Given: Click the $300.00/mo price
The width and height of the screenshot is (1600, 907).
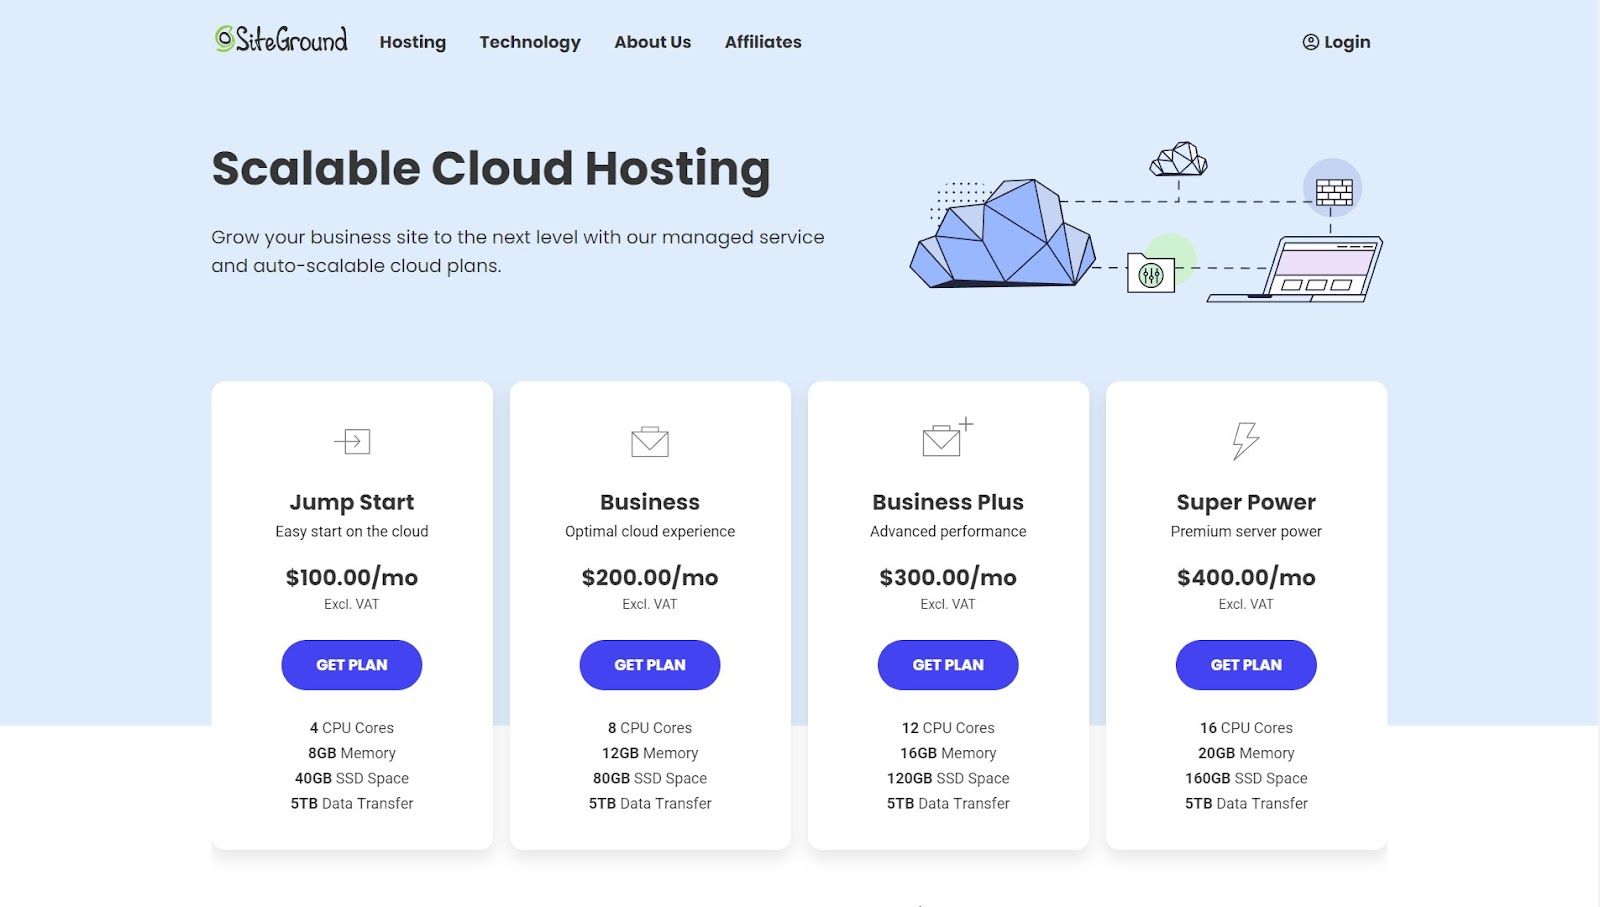Looking at the screenshot, I should (x=948, y=577).
